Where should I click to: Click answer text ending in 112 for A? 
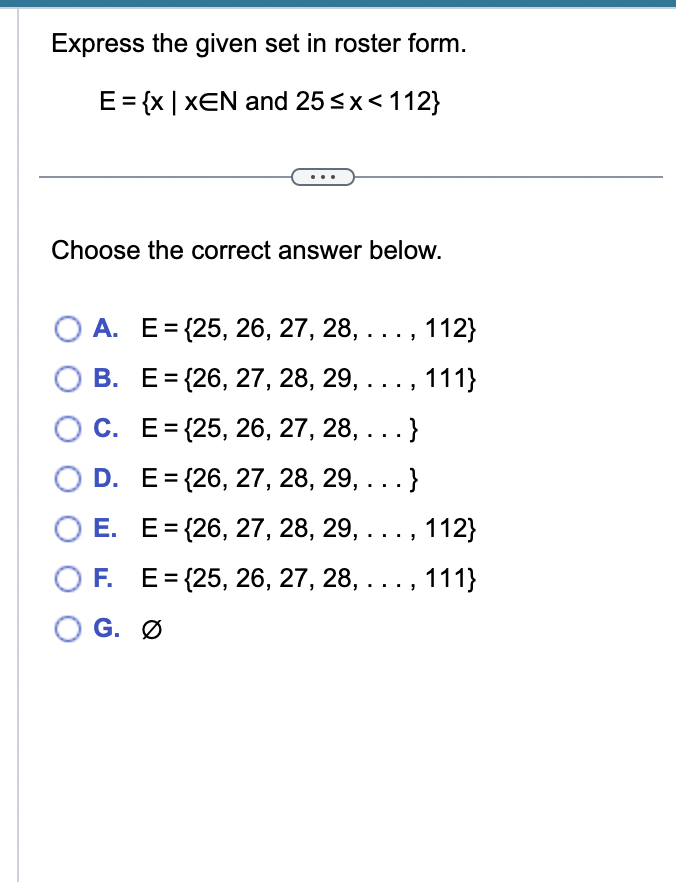point(309,328)
